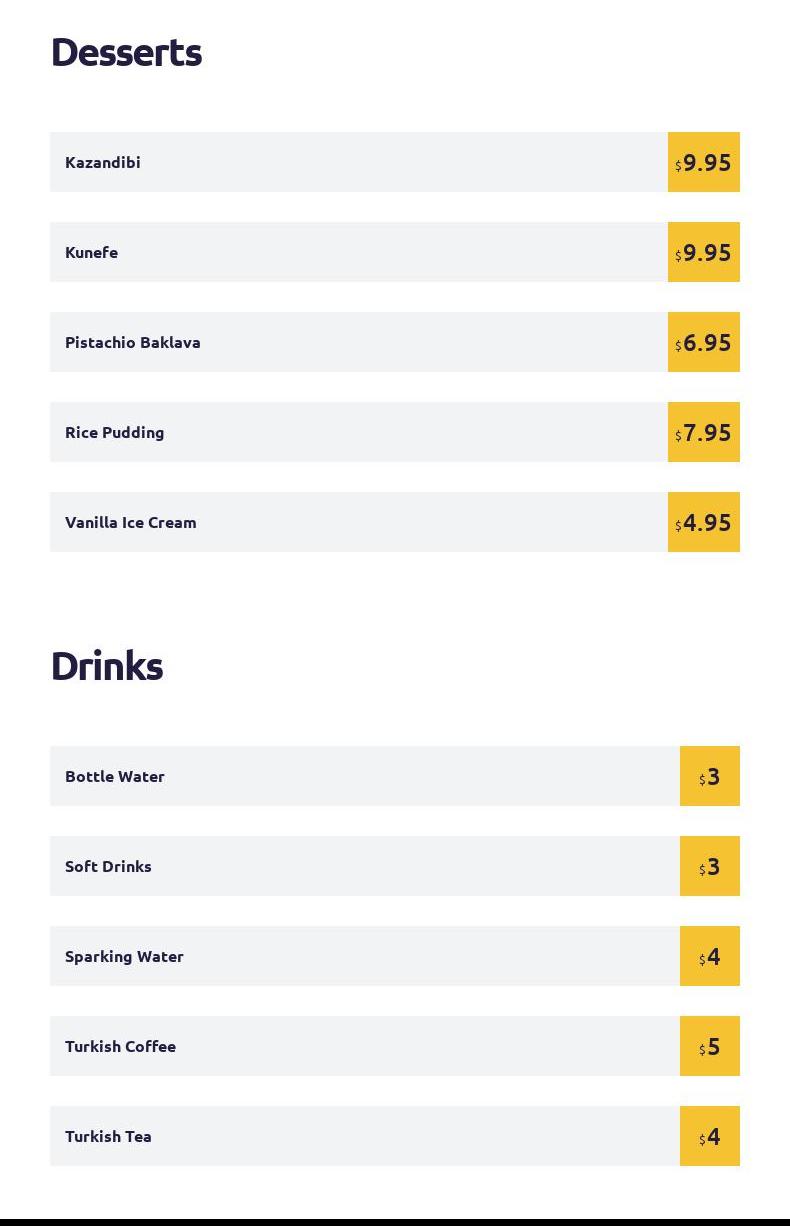Tap the $6.95 Pistachio Baklava price
This screenshot has height=1226, width=790.
(x=704, y=342)
